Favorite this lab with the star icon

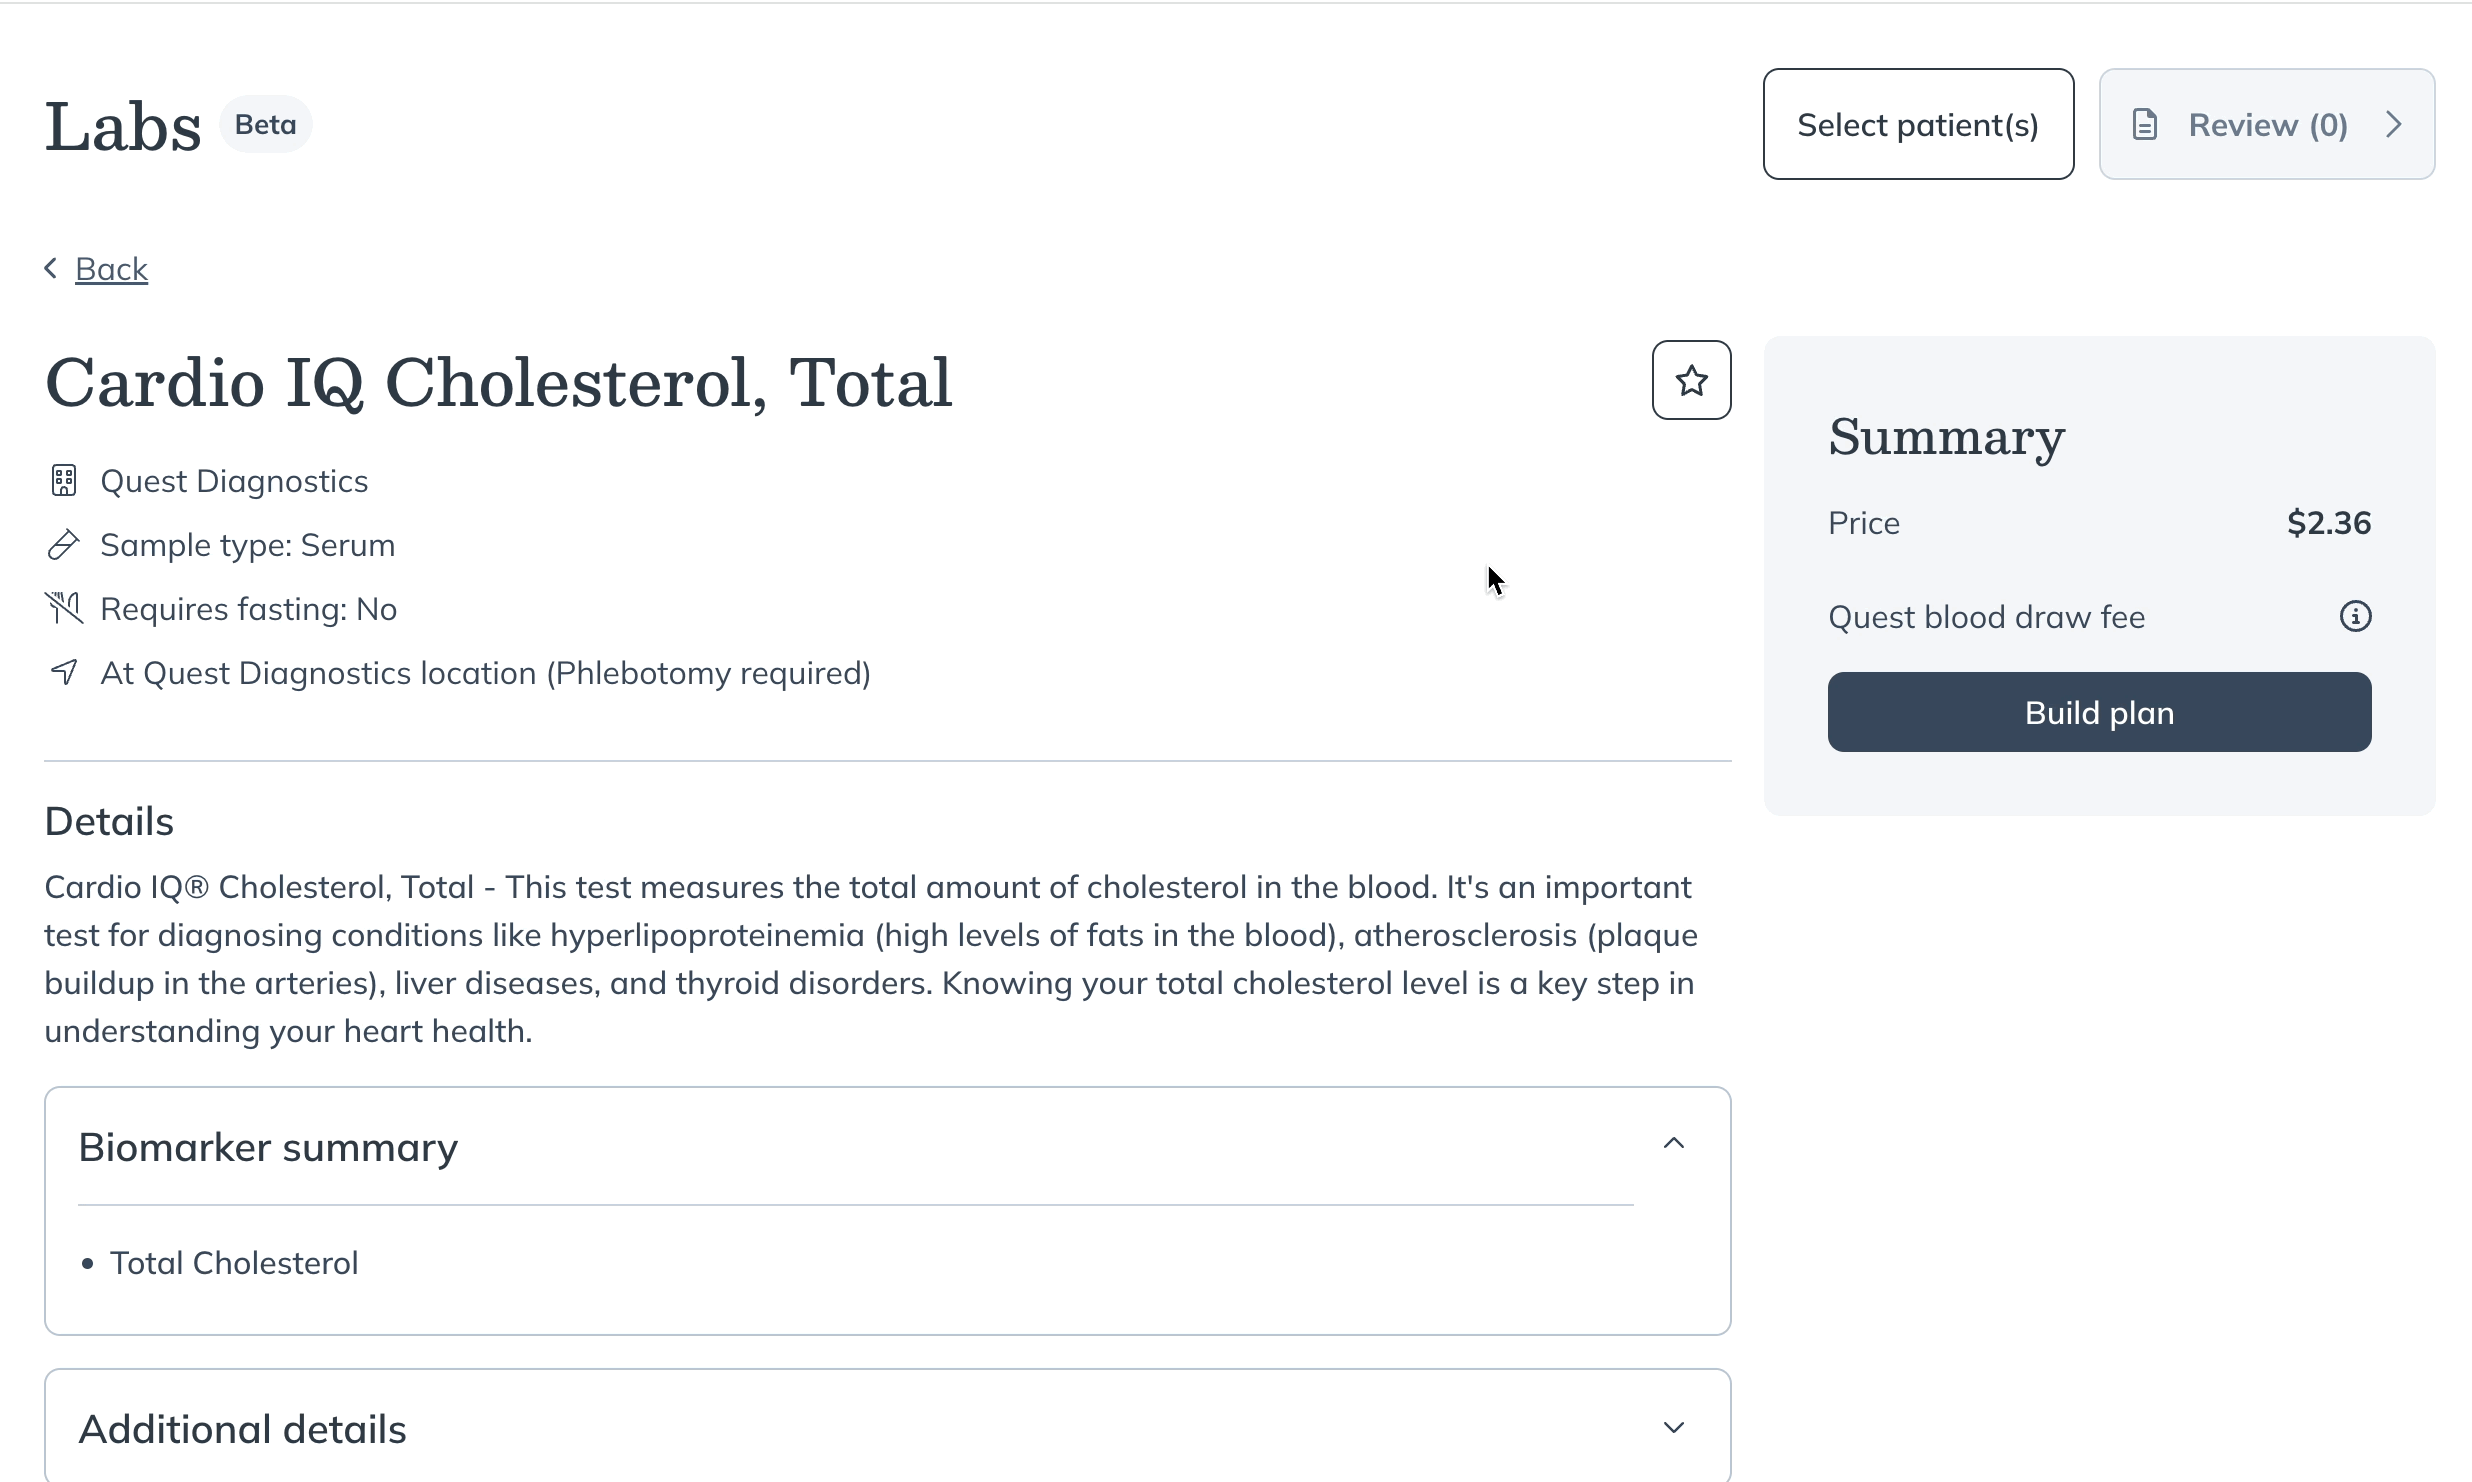pos(1691,380)
